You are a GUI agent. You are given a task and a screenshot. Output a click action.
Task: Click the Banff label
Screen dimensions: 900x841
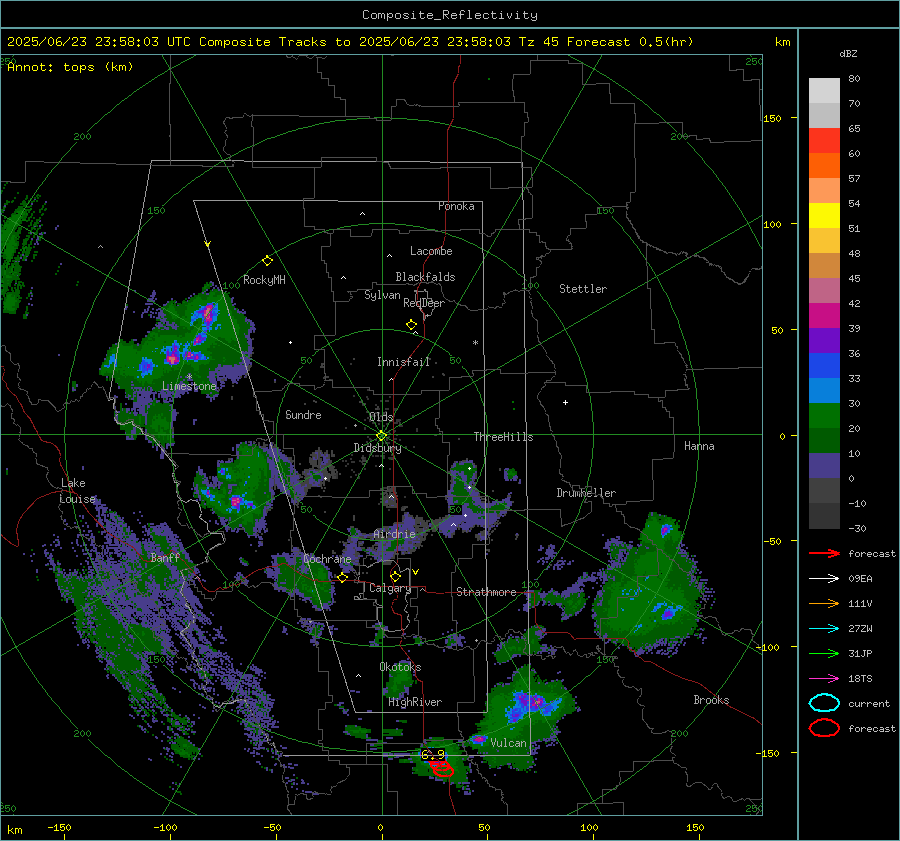tap(165, 557)
